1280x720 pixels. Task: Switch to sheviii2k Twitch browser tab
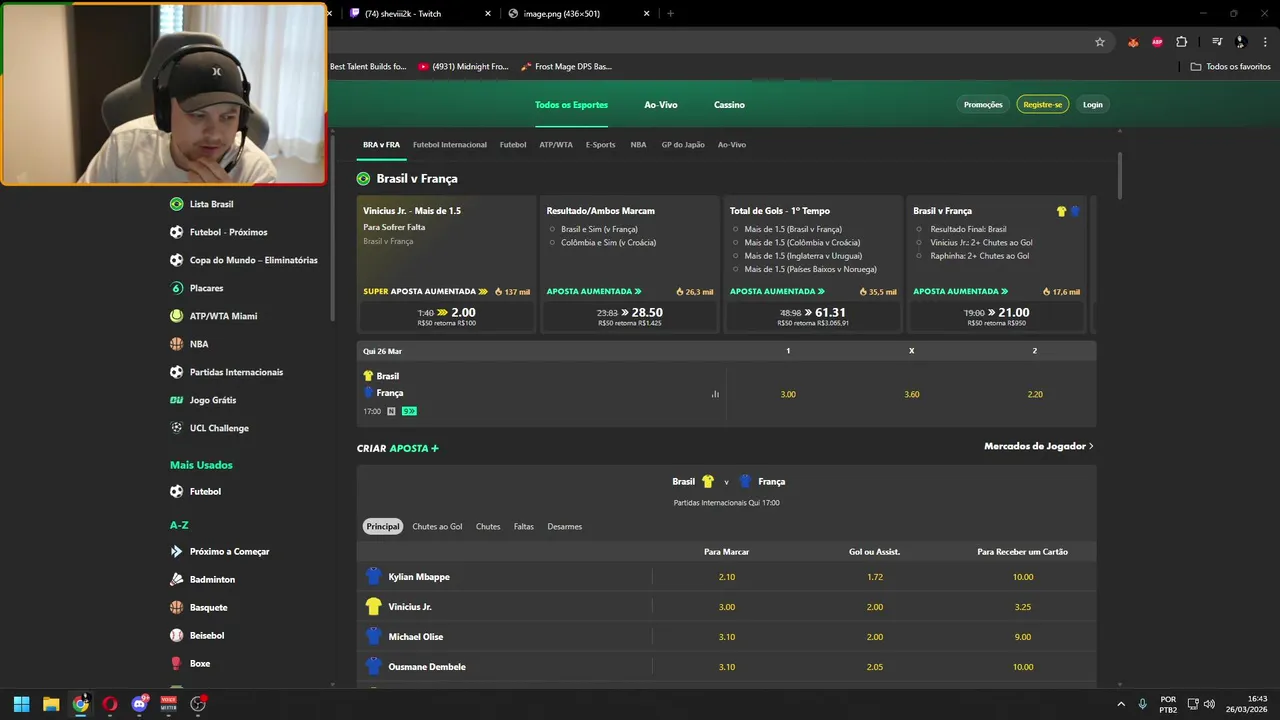418,14
